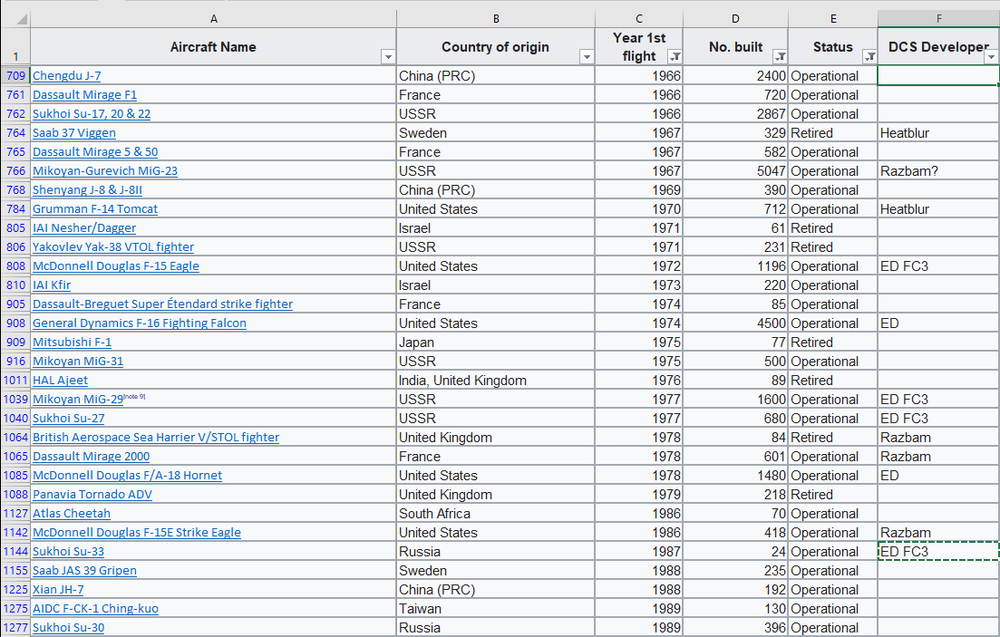Screen dimensions: 1000x637
Task: Expand the Aircraft Name filter dropdown
Action: pos(388,57)
